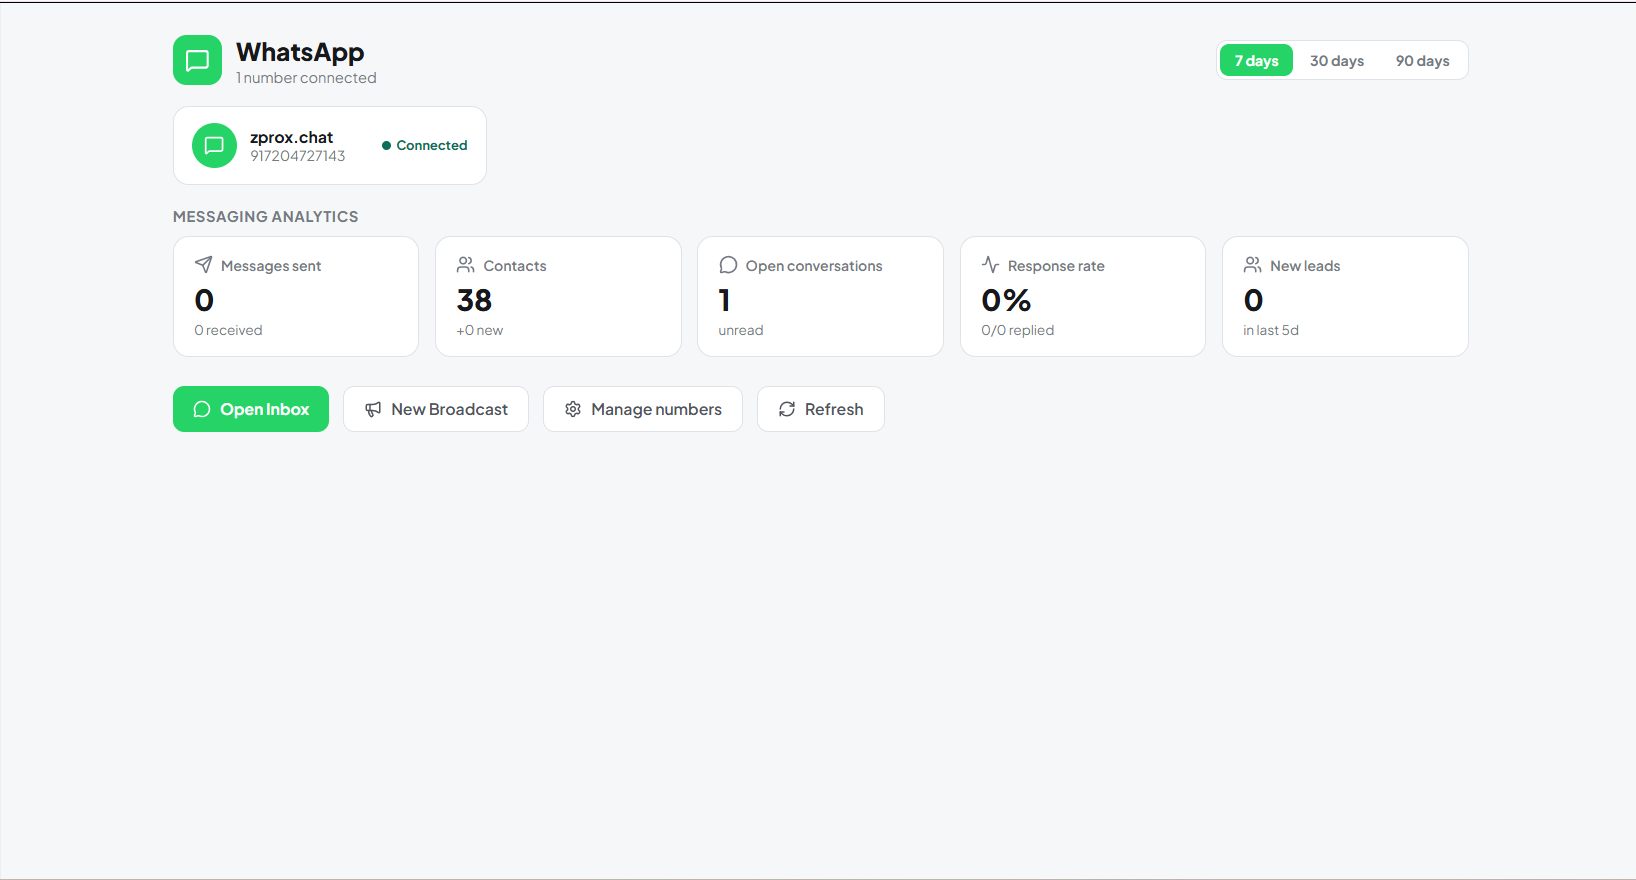This screenshot has width=1636, height=880.
Task: Click the activity pulse icon on Response rate
Action: (x=990, y=265)
